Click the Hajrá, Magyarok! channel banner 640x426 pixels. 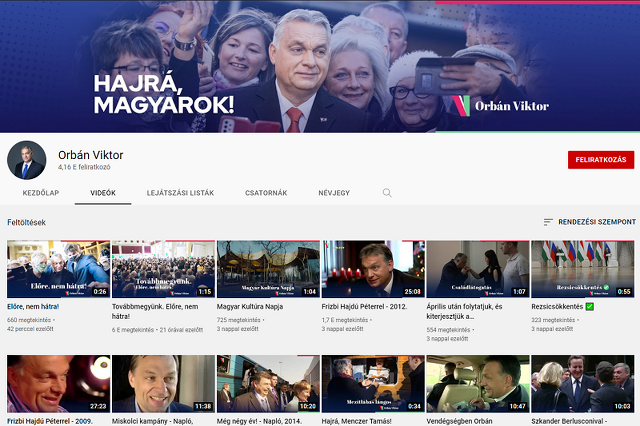320,66
